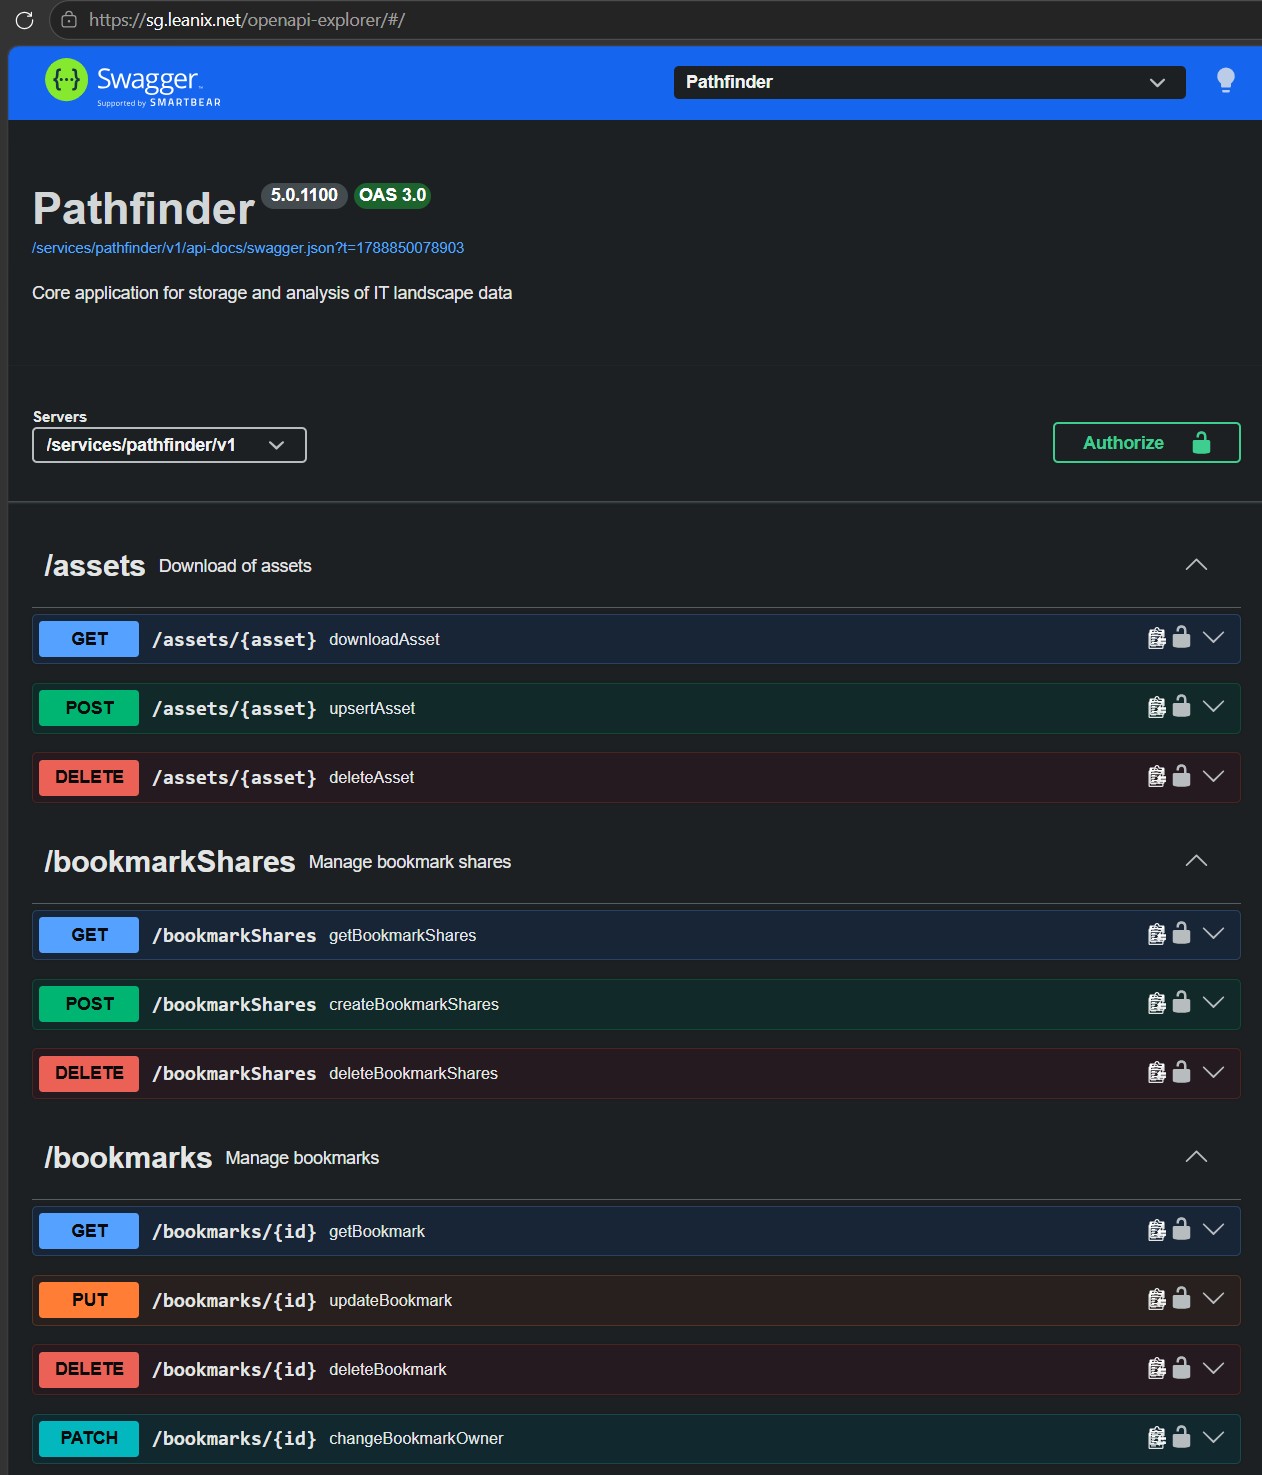The width and height of the screenshot is (1262, 1475).
Task: Click PUT method badge for updateBookmark
Action: tap(89, 1300)
